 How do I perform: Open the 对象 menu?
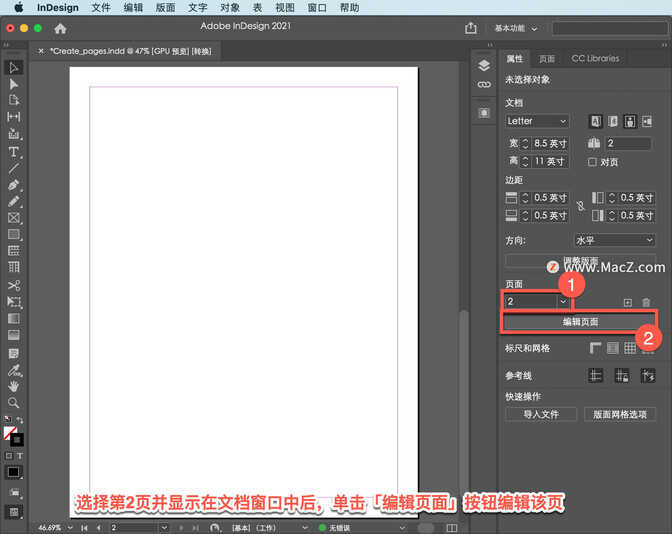[x=230, y=8]
